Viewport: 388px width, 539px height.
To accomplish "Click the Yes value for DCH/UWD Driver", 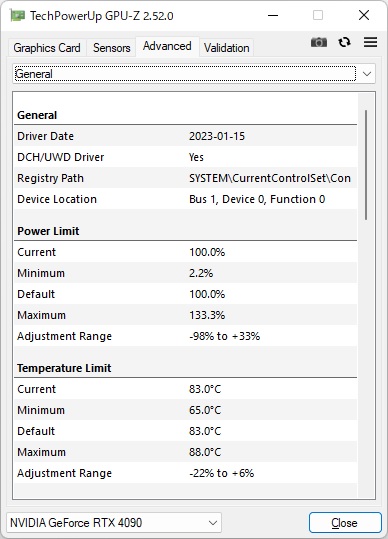I will [x=196, y=157].
